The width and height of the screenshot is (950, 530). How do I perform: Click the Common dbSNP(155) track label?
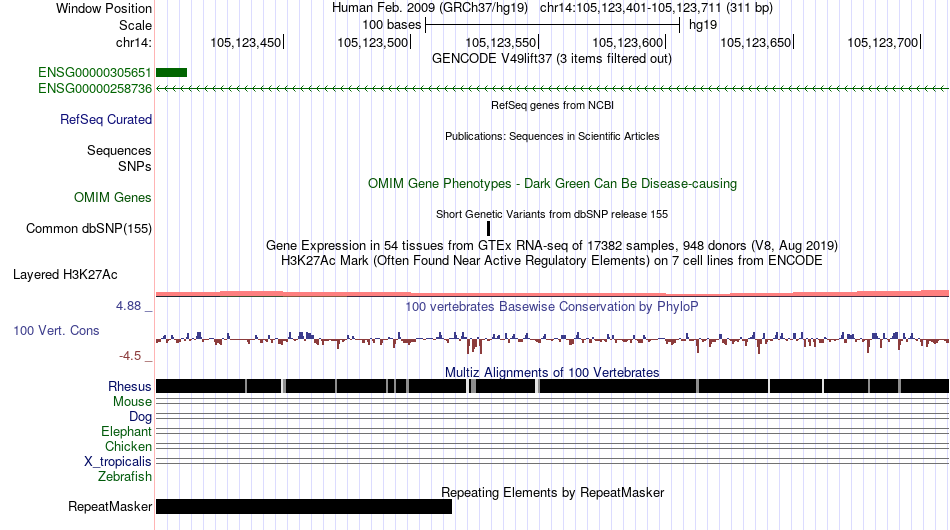[89, 228]
